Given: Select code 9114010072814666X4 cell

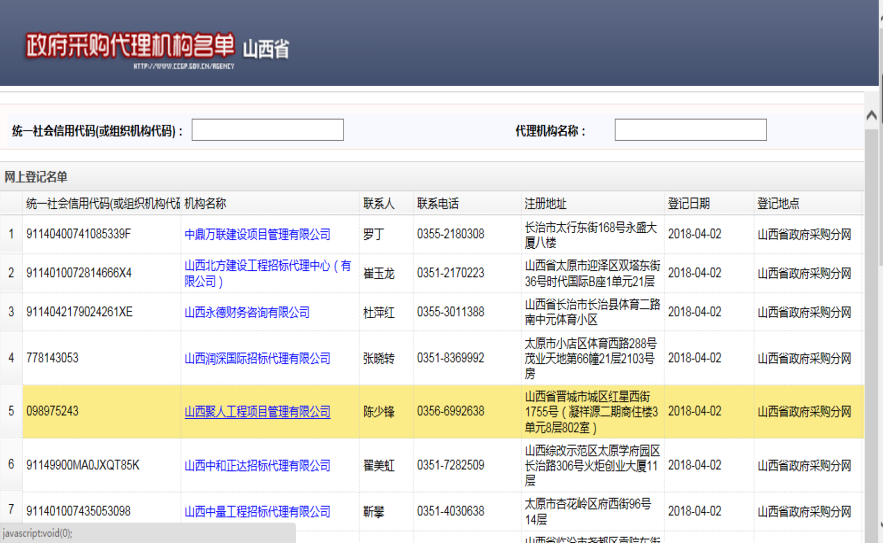Looking at the screenshot, I should click(x=79, y=273).
